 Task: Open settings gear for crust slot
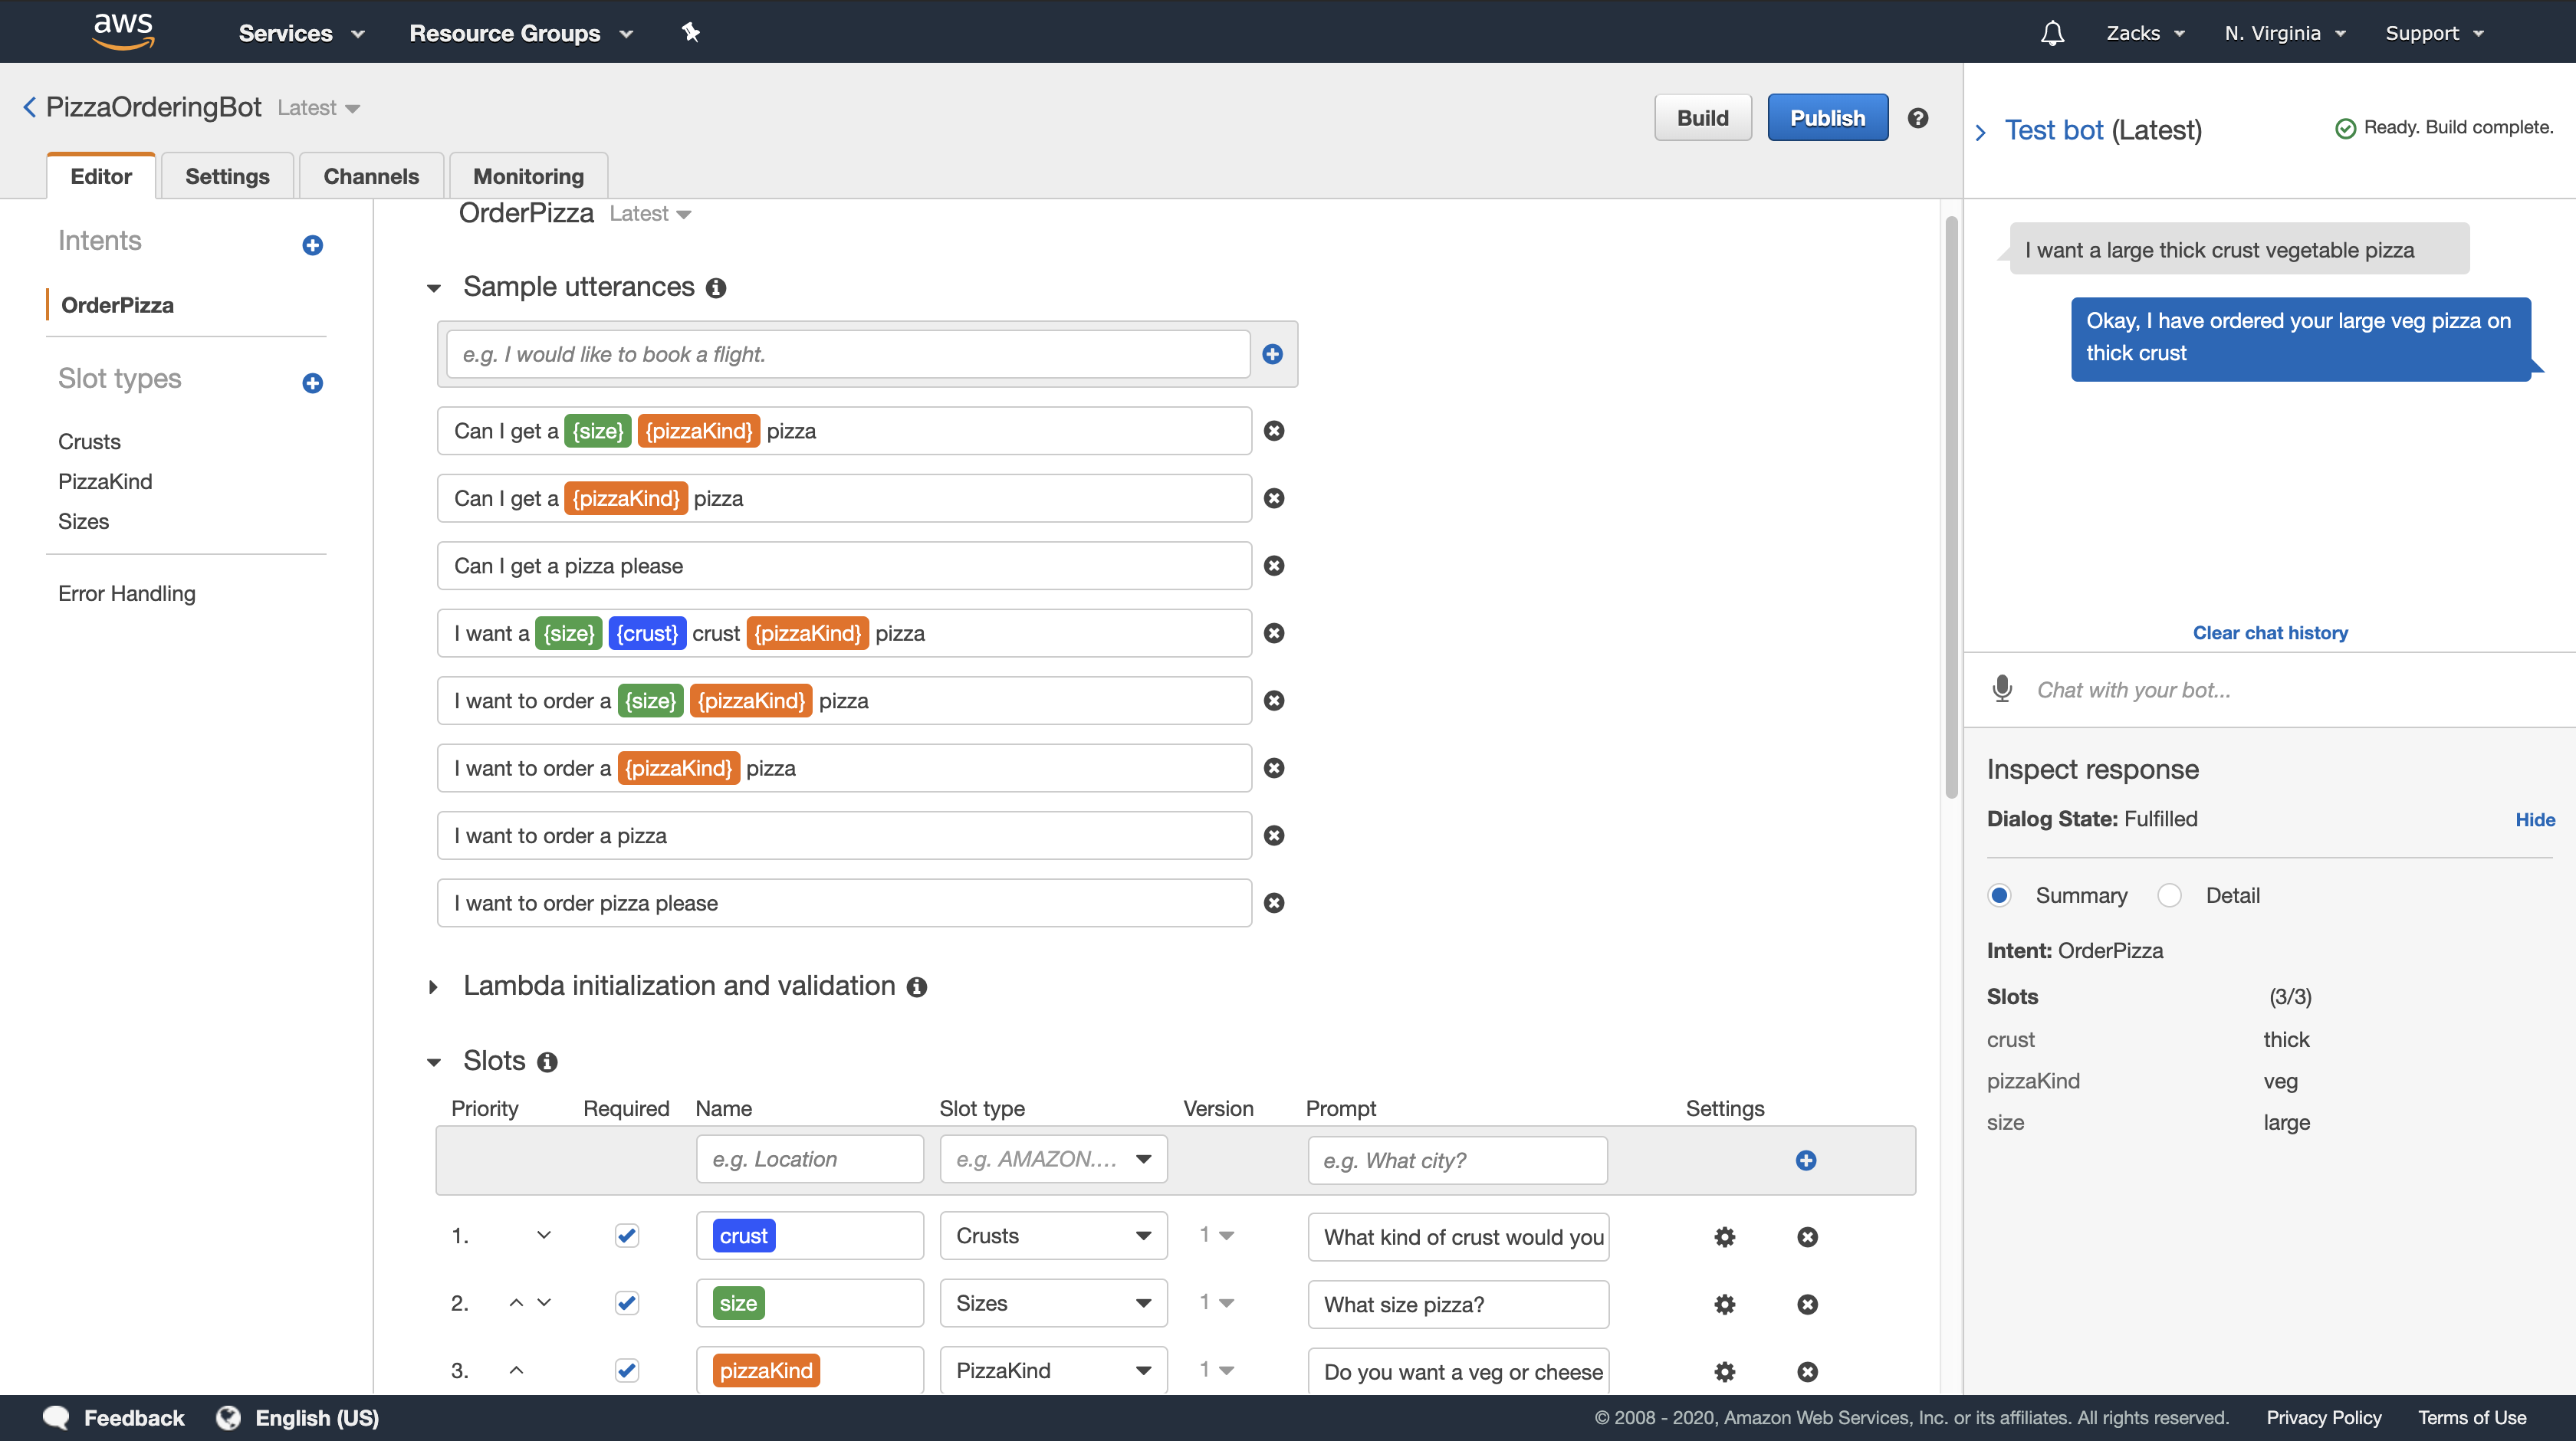(x=1724, y=1237)
